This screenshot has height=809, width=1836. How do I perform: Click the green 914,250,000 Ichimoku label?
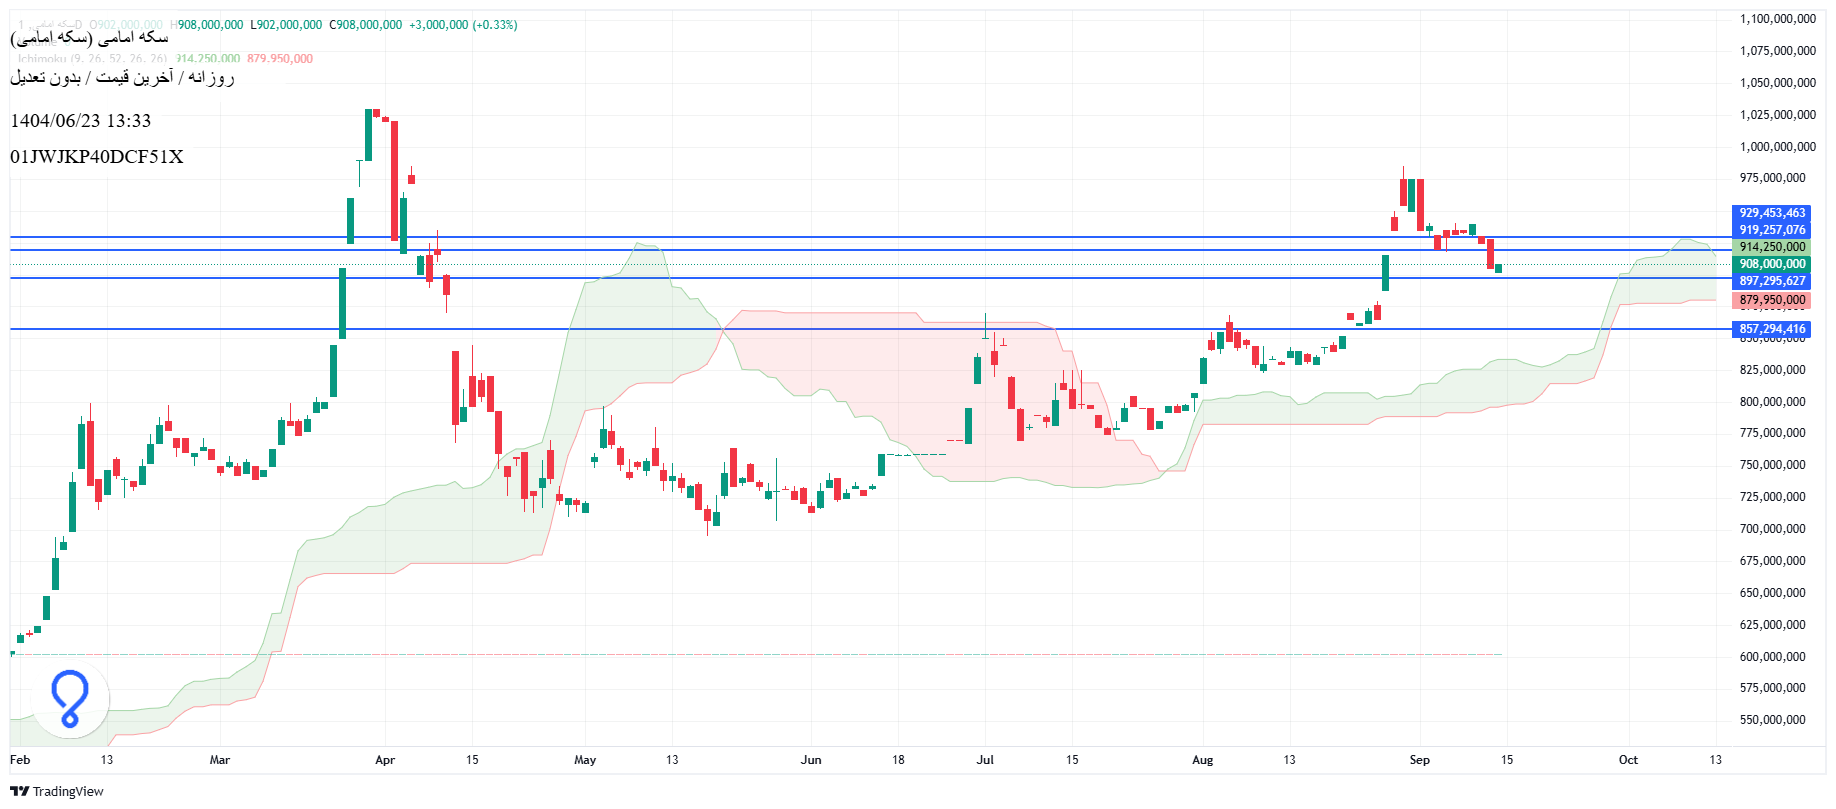(x=1771, y=247)
